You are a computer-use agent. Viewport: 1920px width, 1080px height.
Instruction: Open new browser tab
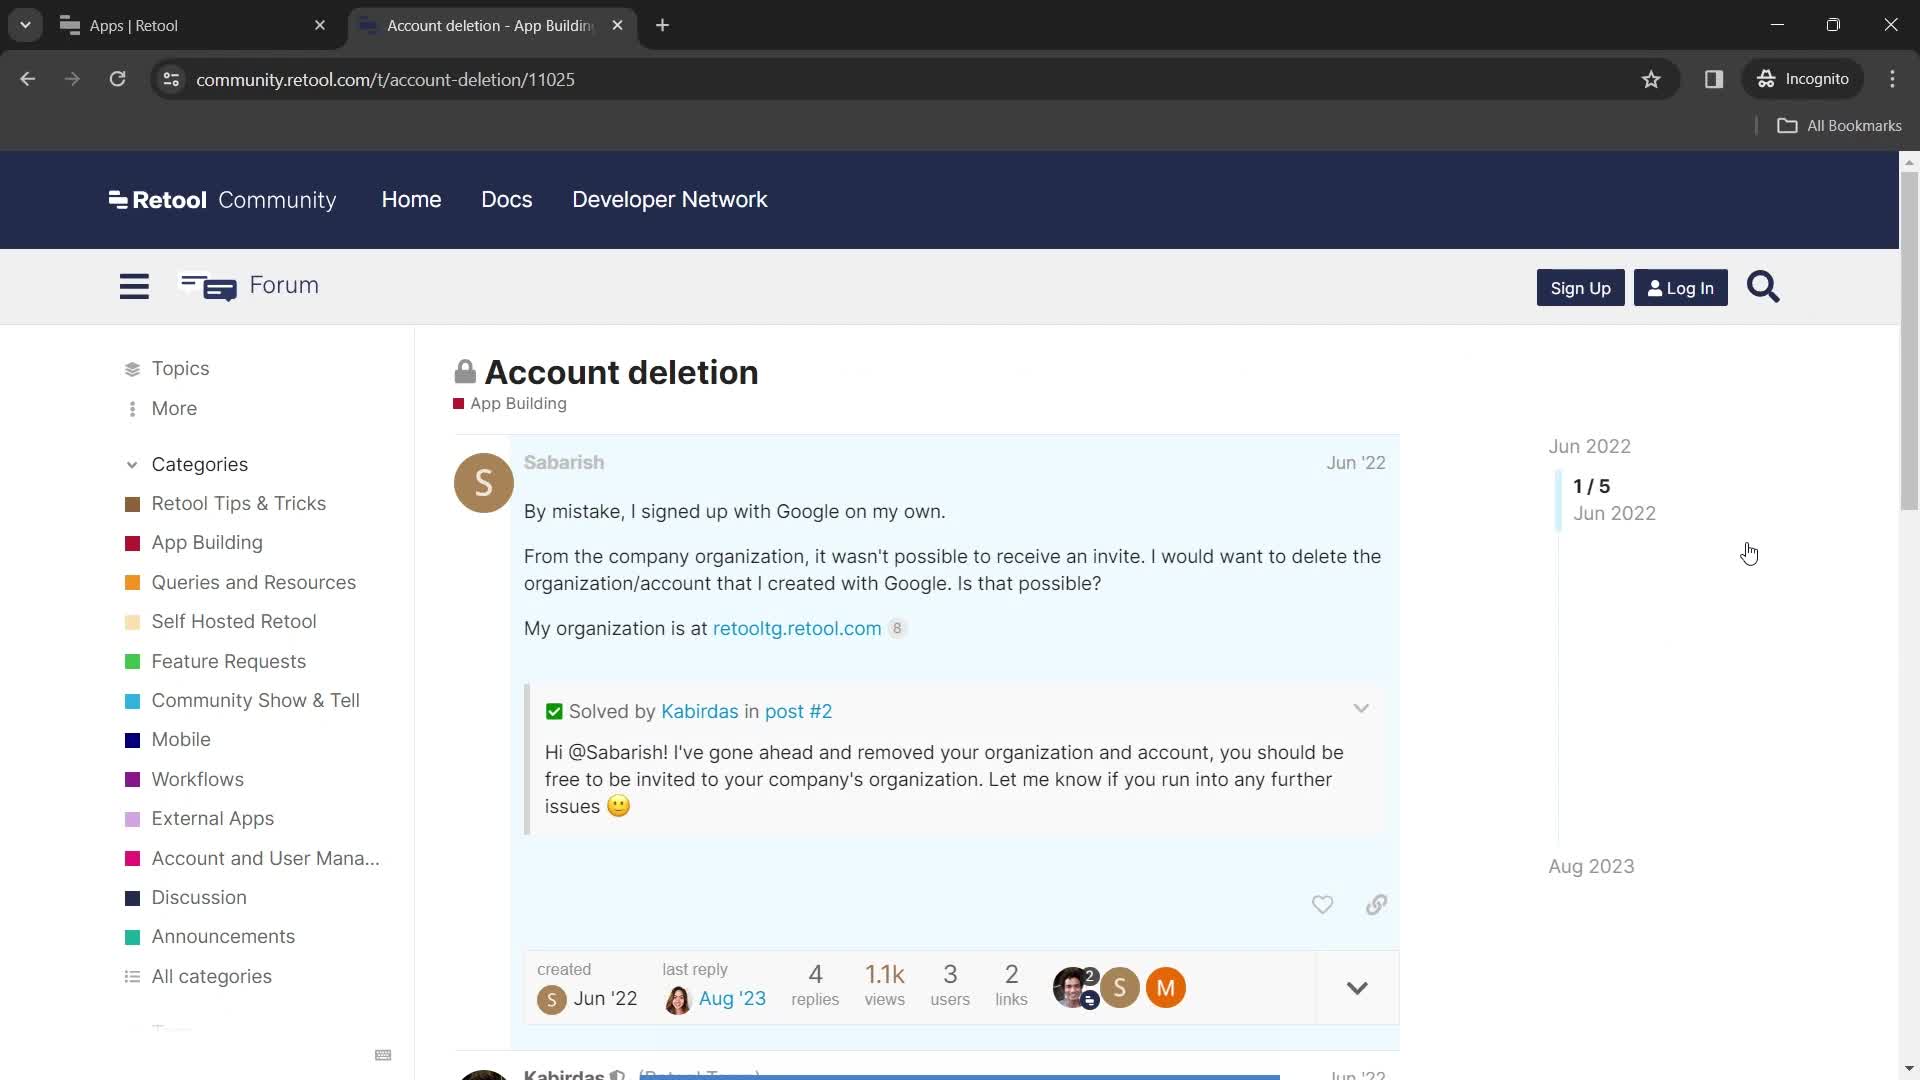coord(662,25)
